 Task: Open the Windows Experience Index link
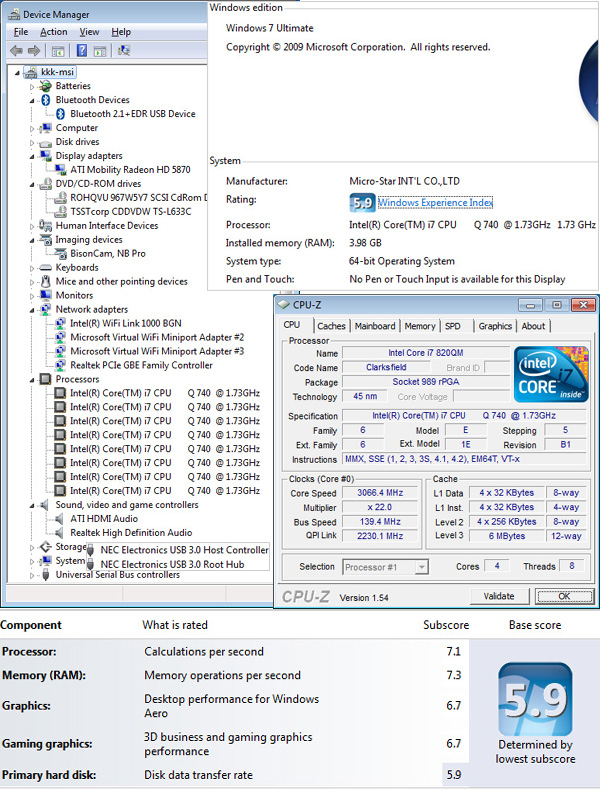click(x=435, y=203)
